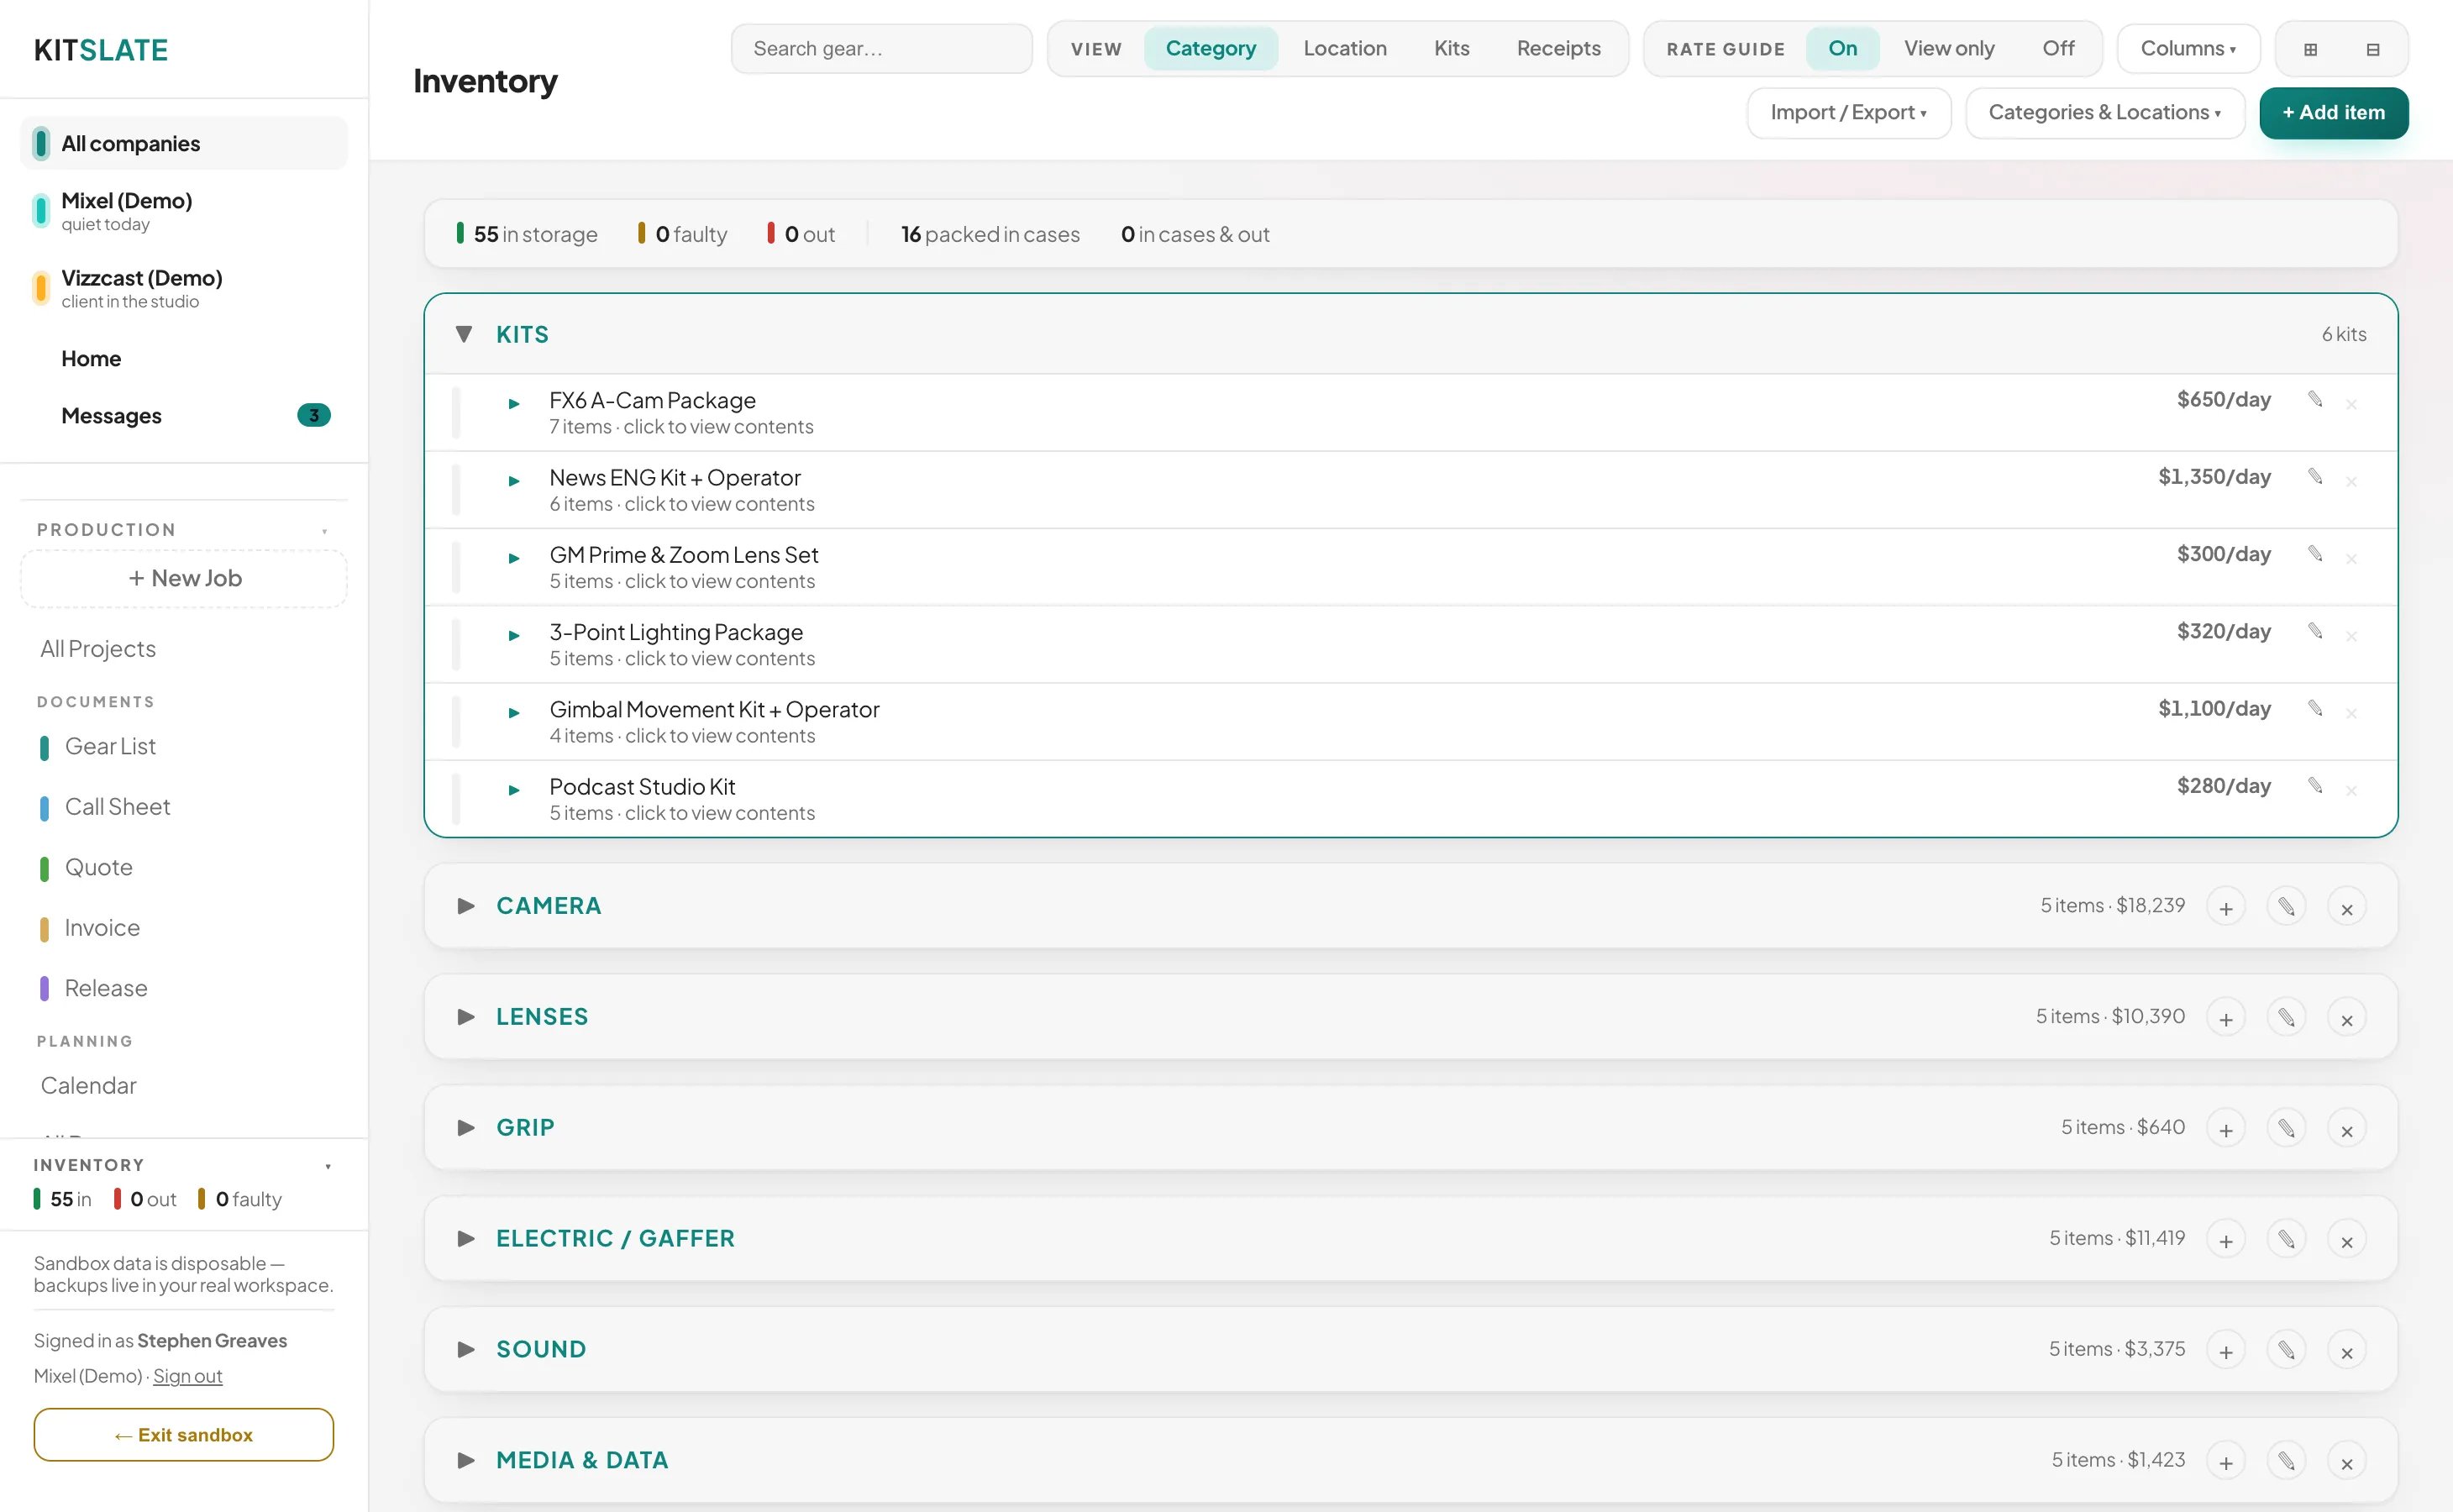Image resolution: width=2453 pixels, height=1512 pixels.
Task: Edit the News ENG Kit + Operator
Action: (2315, 476)
